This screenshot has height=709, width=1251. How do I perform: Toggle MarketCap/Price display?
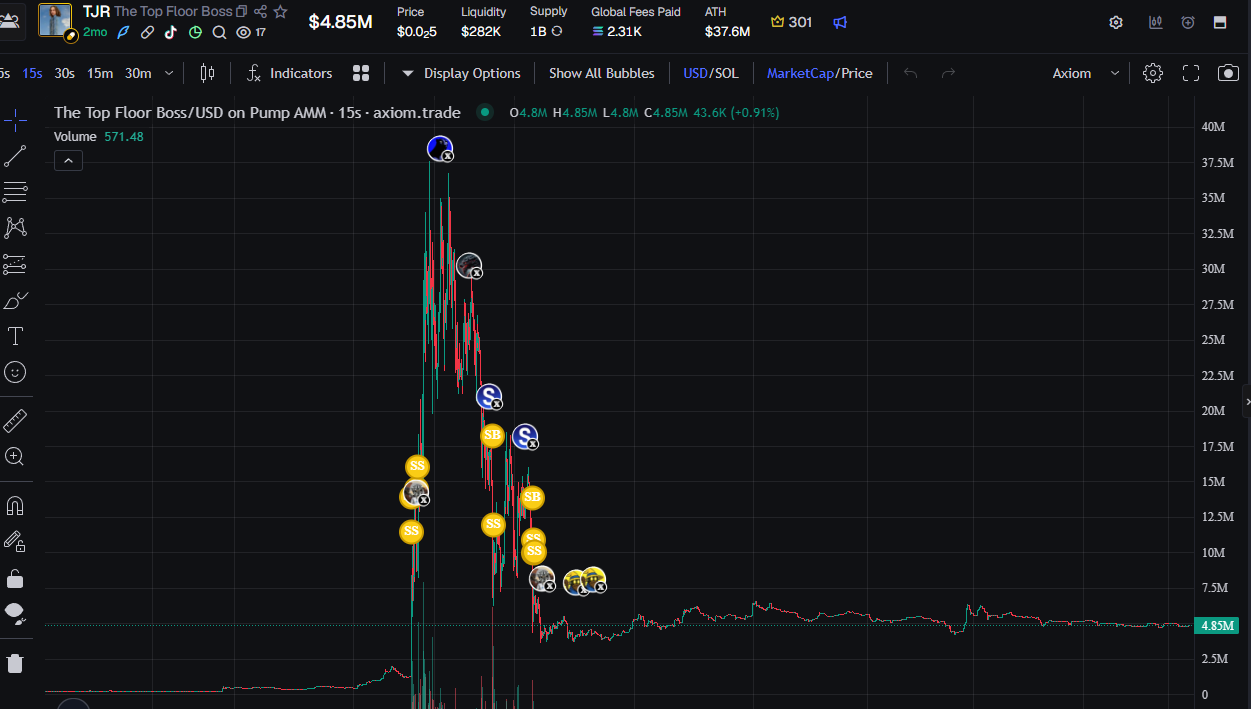pyautogui.click(x=819, y=73)
